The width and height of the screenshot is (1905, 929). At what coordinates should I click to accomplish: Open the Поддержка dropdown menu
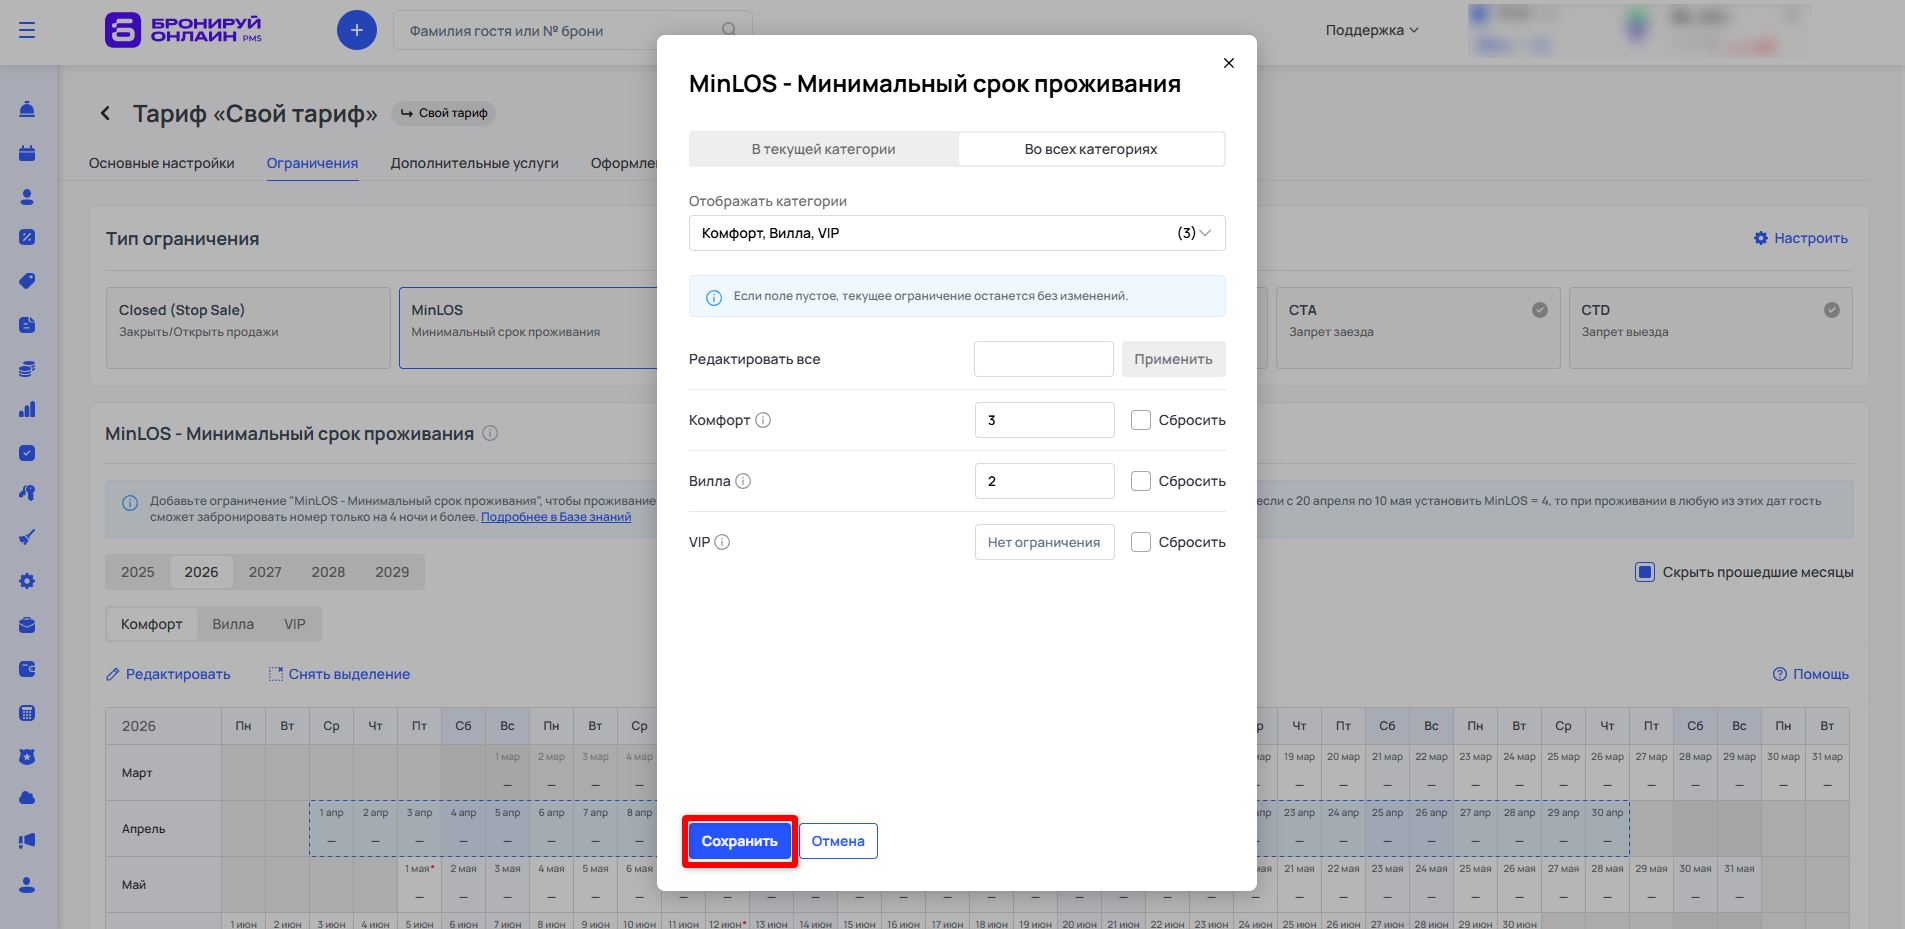(x=1371, y=30)
